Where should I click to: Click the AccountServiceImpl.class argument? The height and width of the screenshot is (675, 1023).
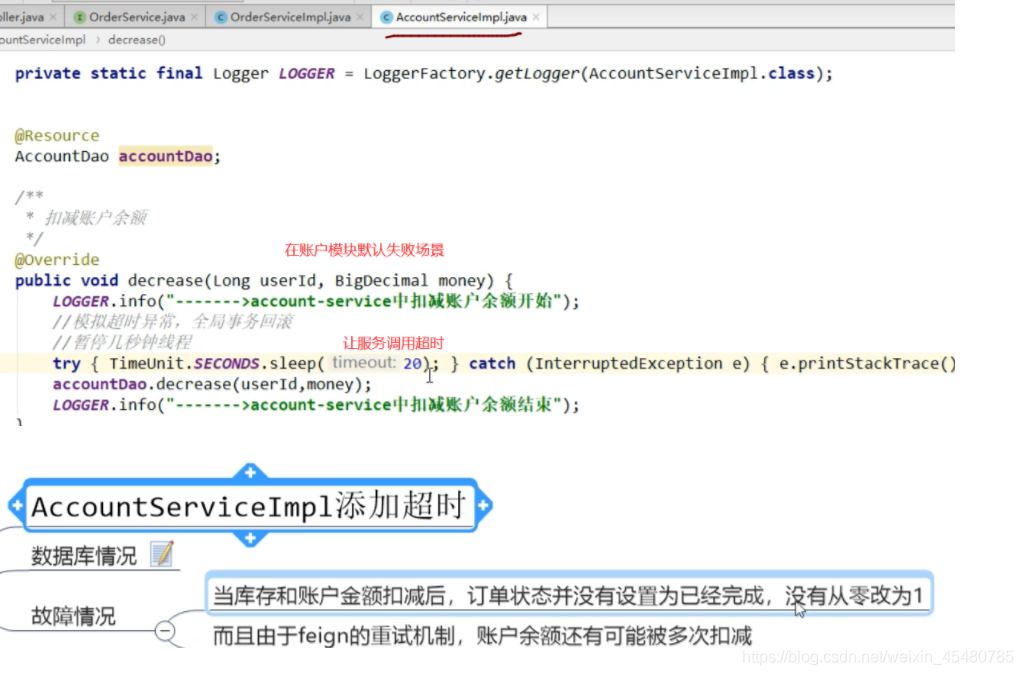point(701,74)
